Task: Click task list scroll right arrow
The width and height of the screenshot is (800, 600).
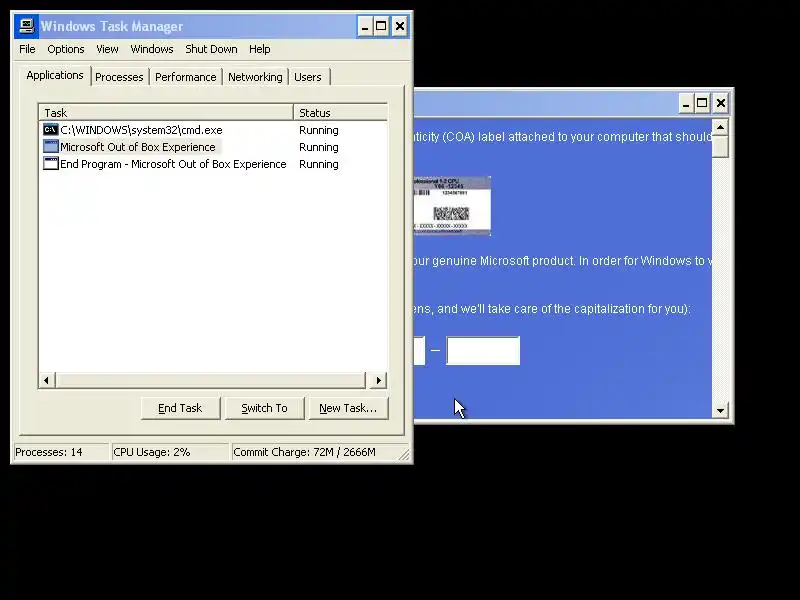Action: pyautogui.click(x=378, y=380)
